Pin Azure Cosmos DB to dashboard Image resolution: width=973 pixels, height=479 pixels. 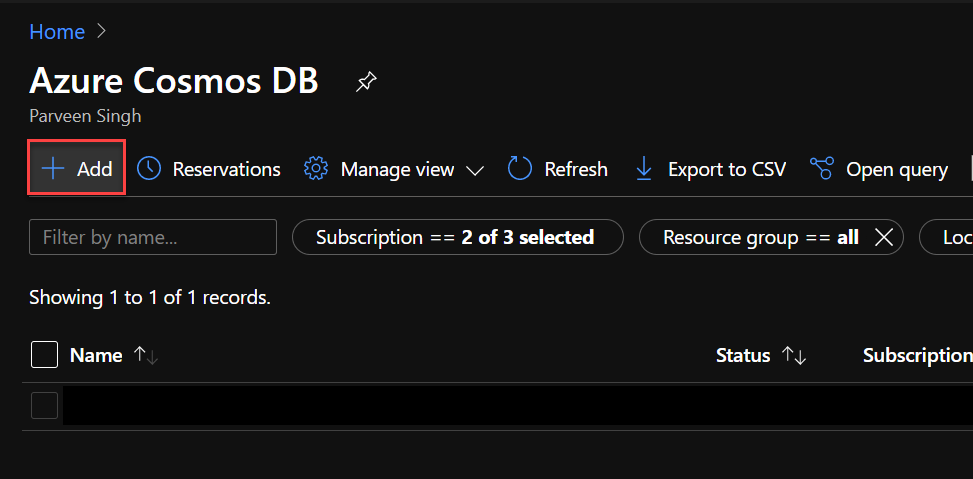(x=366, y=82)
